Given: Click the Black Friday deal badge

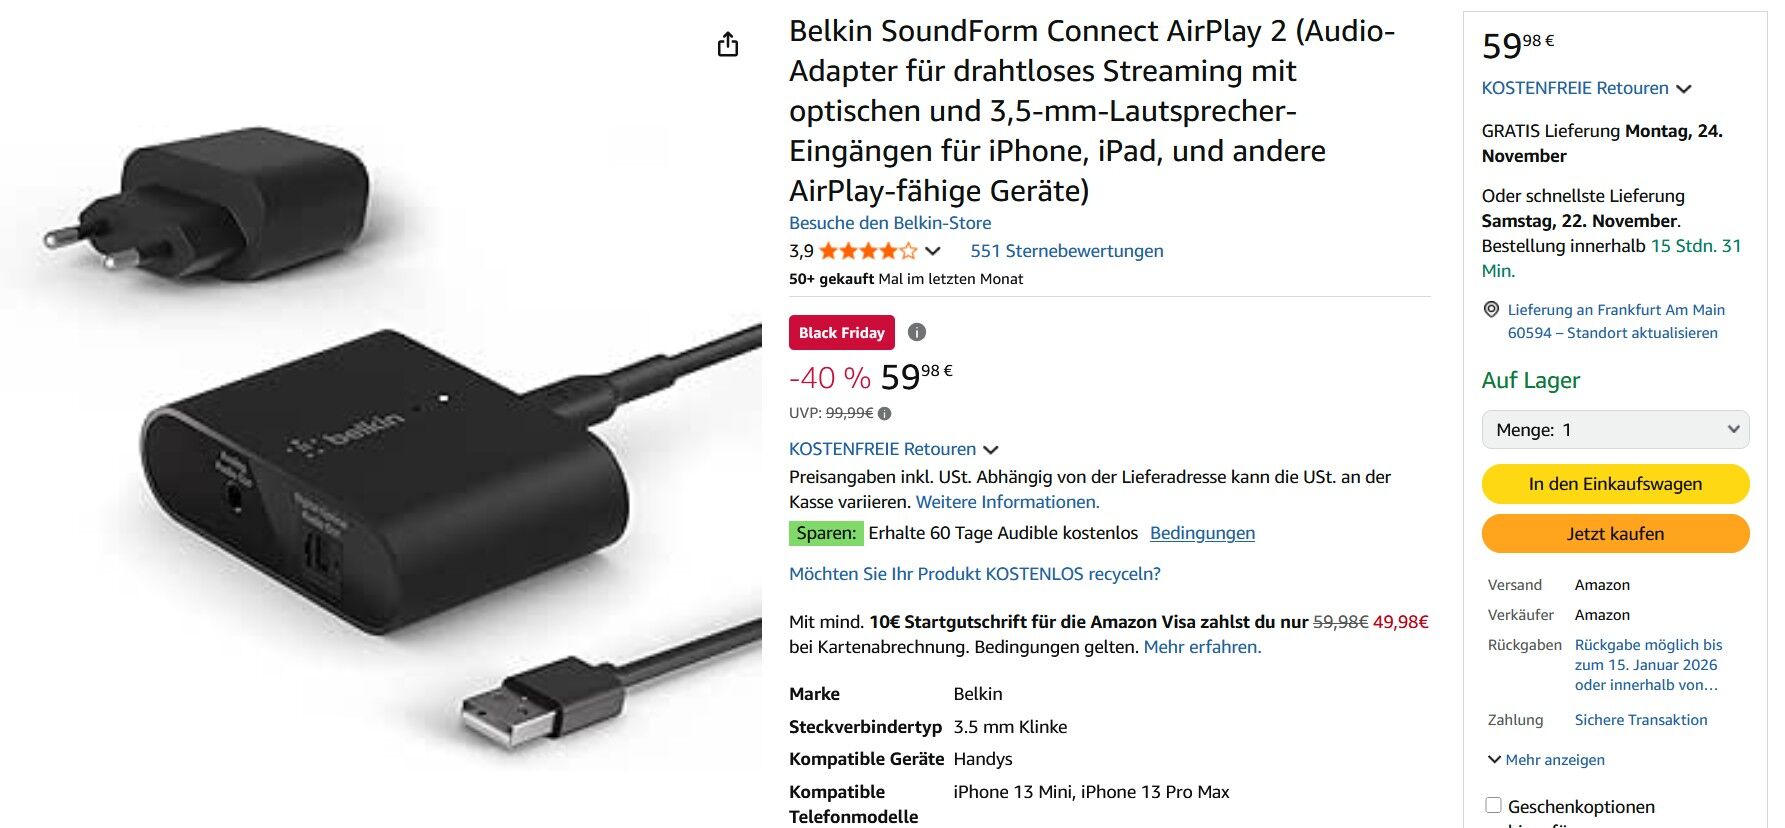Looking at the screenshot, I should point(841,333).
